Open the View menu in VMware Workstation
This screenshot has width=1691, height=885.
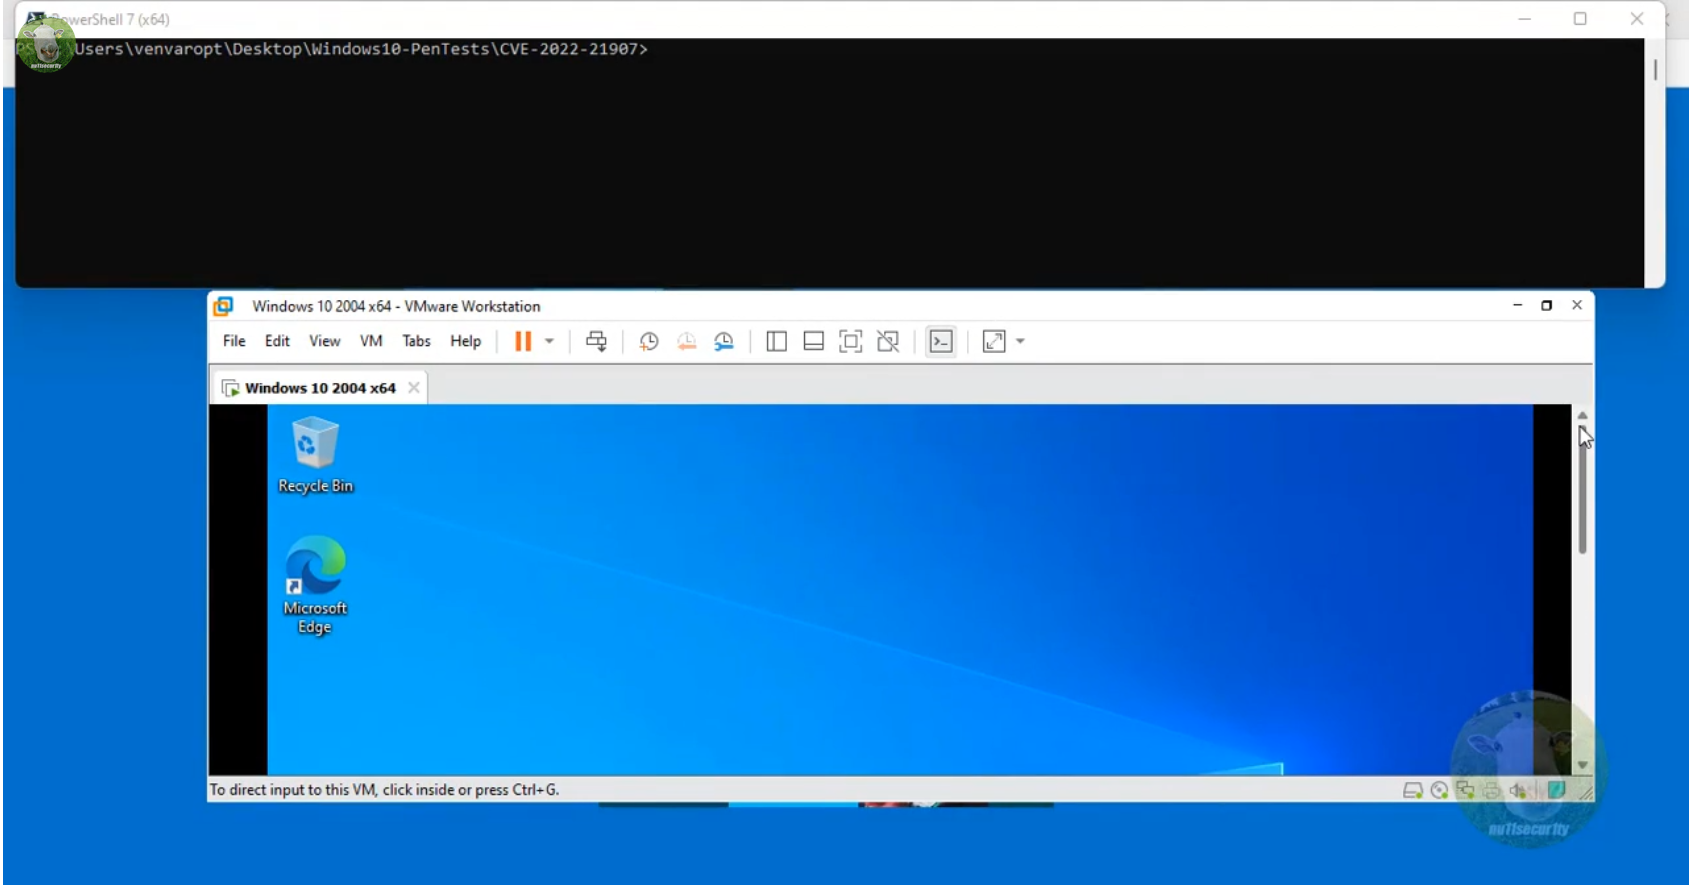324,341
